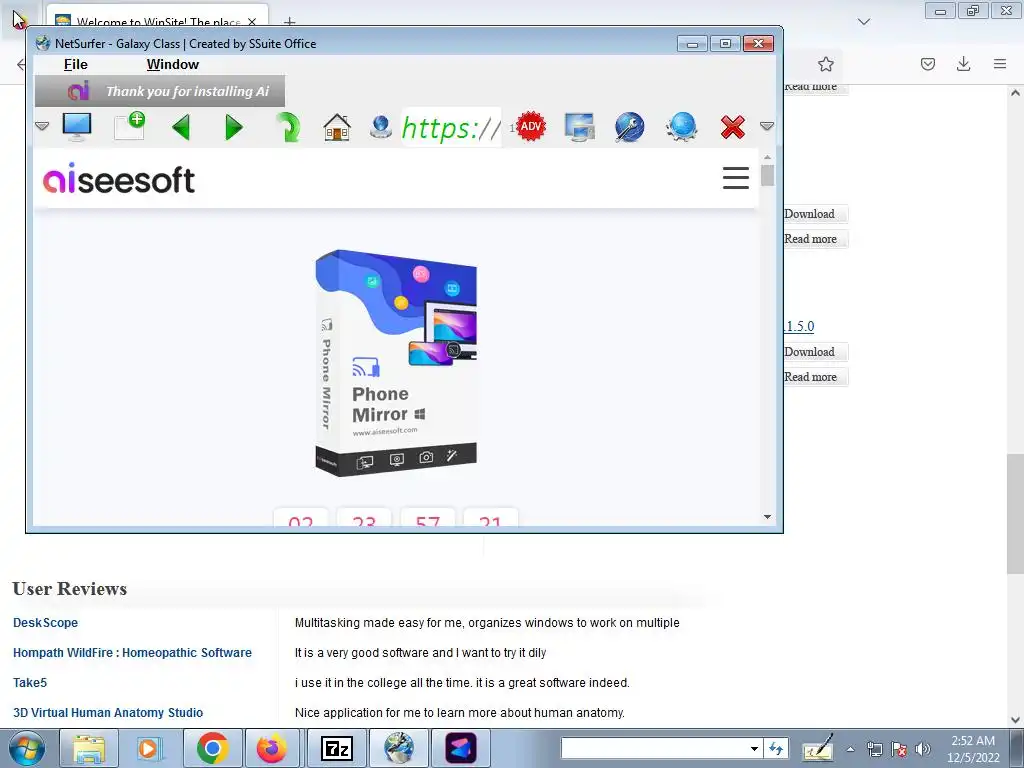The image size is (1024, 768).
Task: Click the taskbar address refresh arrows button
Action: point(776,748)
